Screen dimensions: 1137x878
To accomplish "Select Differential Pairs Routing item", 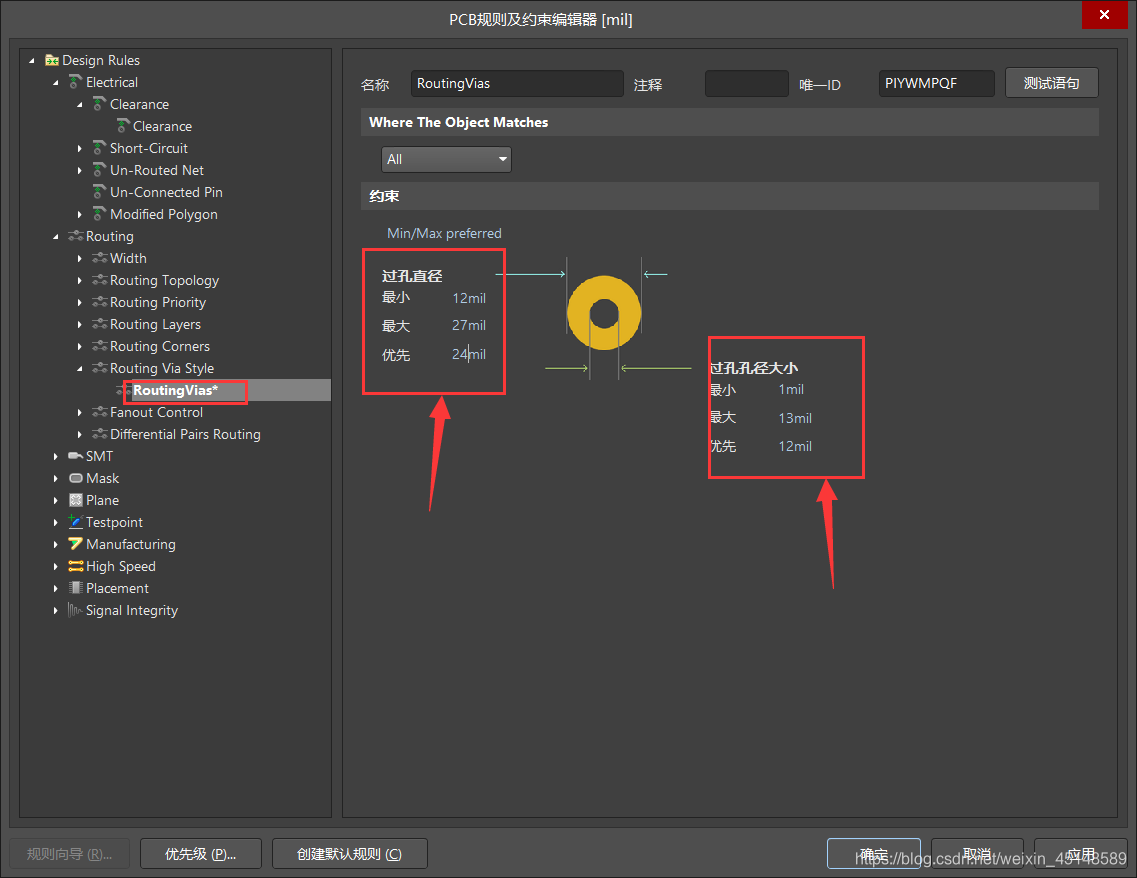I will click(x=185, y=434).
